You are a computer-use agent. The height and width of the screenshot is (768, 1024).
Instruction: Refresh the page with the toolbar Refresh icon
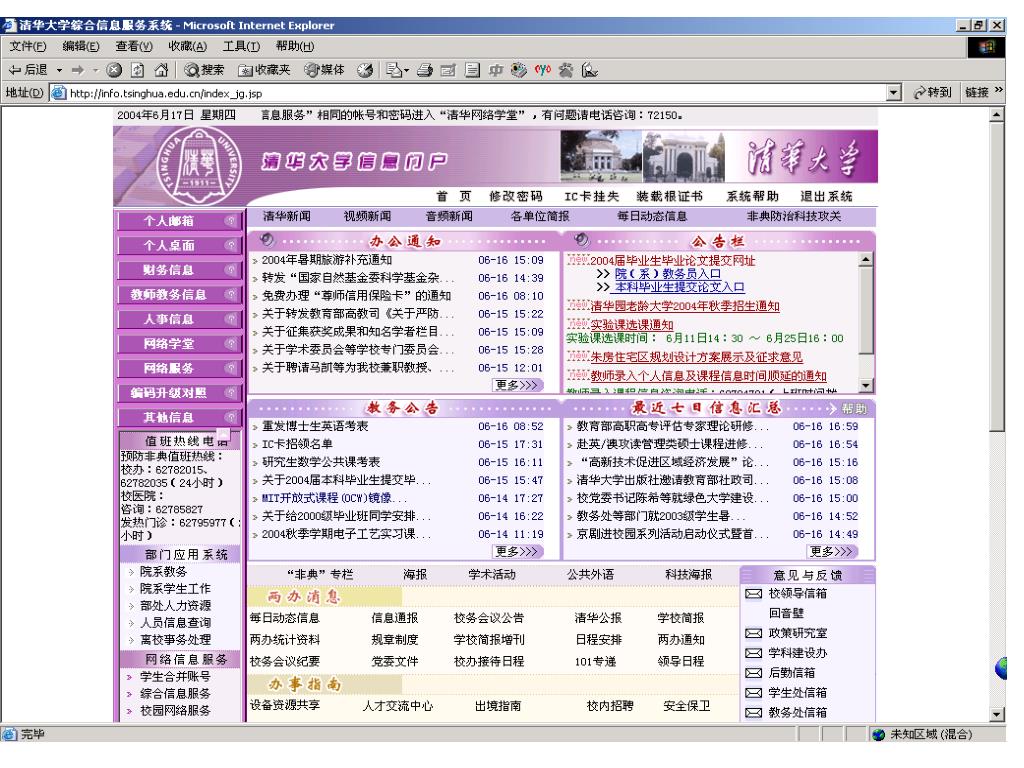(x=137, y=70)
